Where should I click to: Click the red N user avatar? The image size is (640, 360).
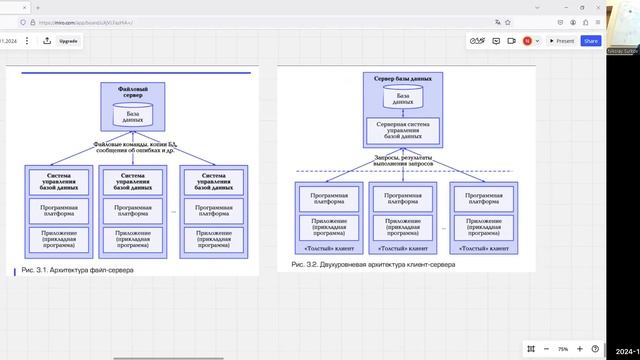click(x=527, y=41)
